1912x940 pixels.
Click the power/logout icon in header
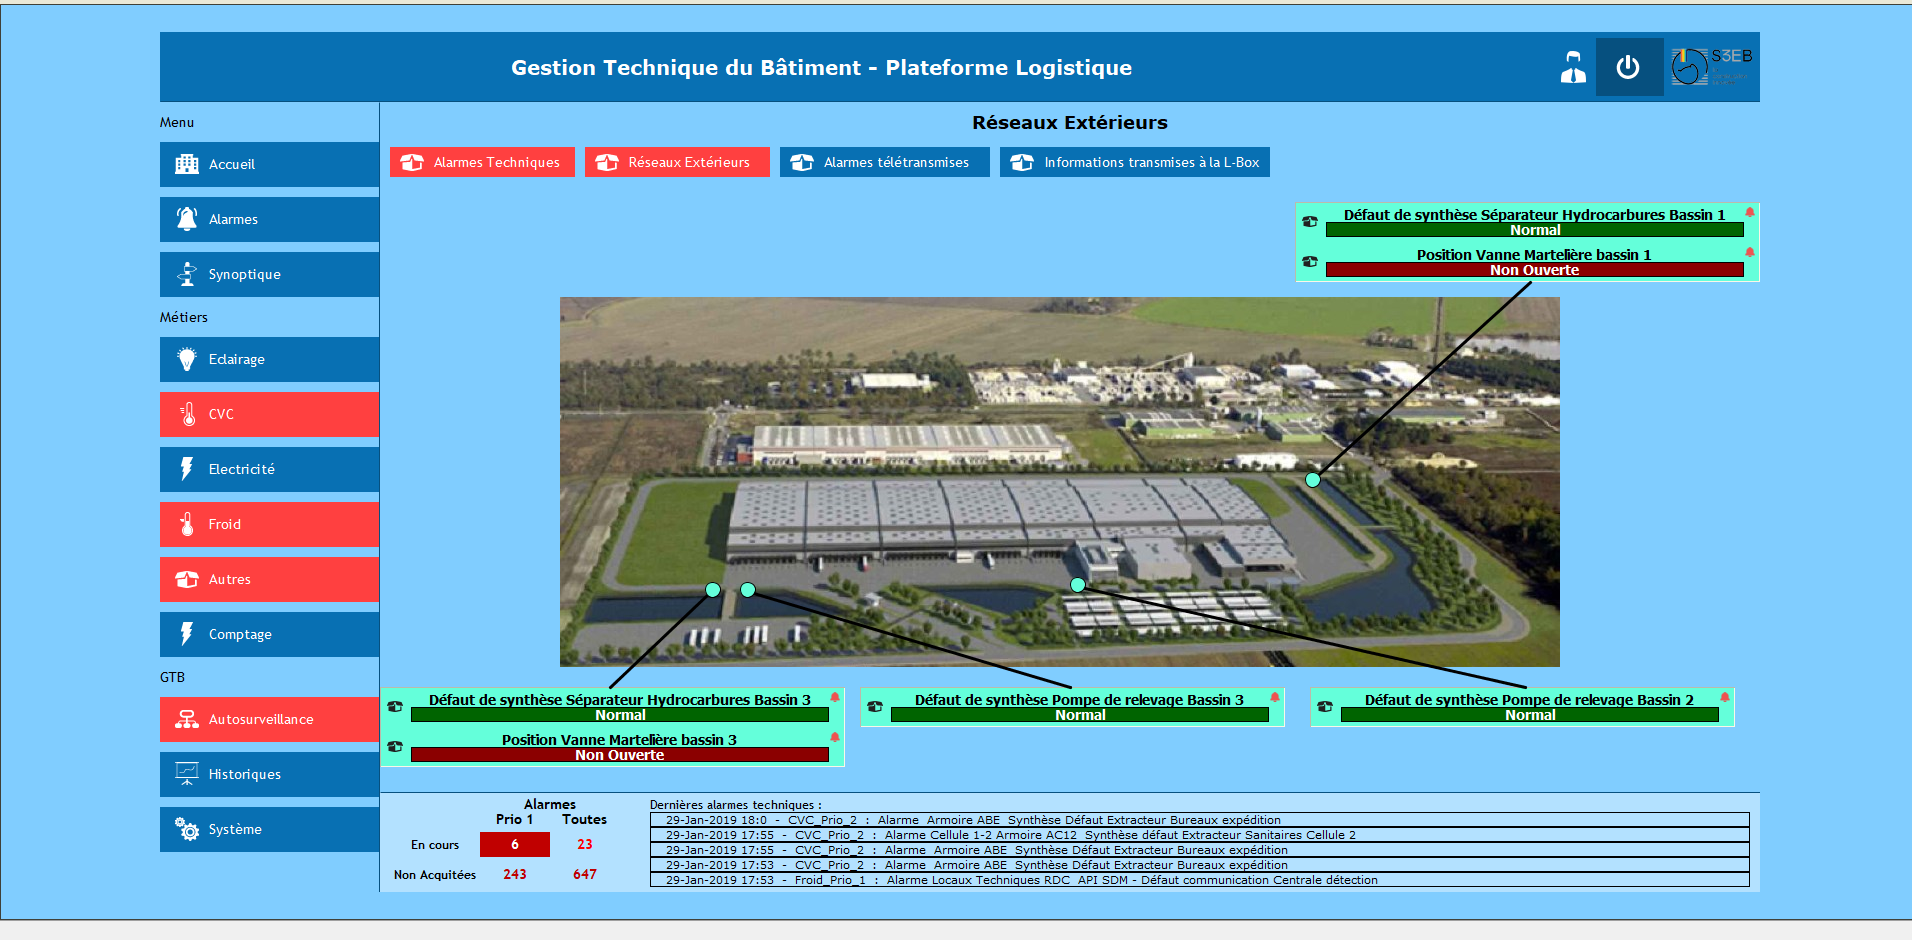1628,67
